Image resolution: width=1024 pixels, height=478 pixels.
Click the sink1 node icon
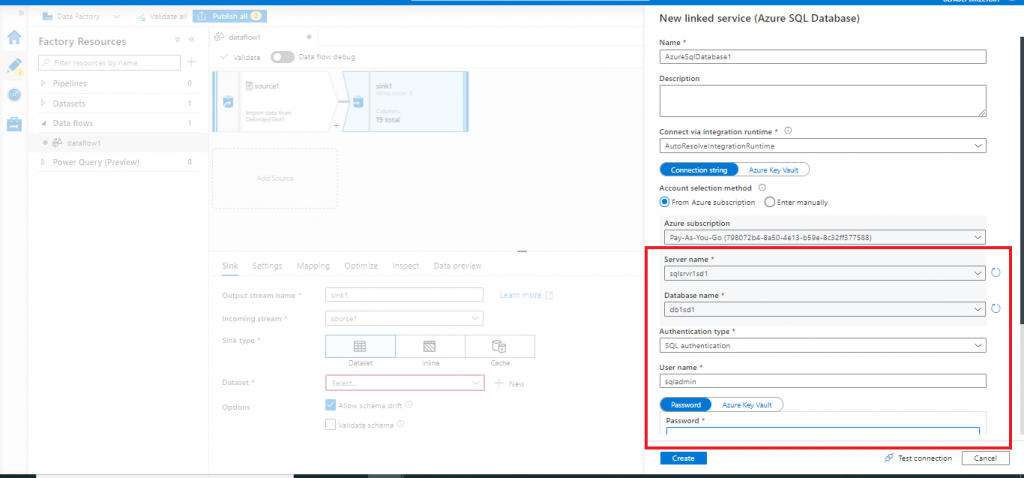[358, 102]
